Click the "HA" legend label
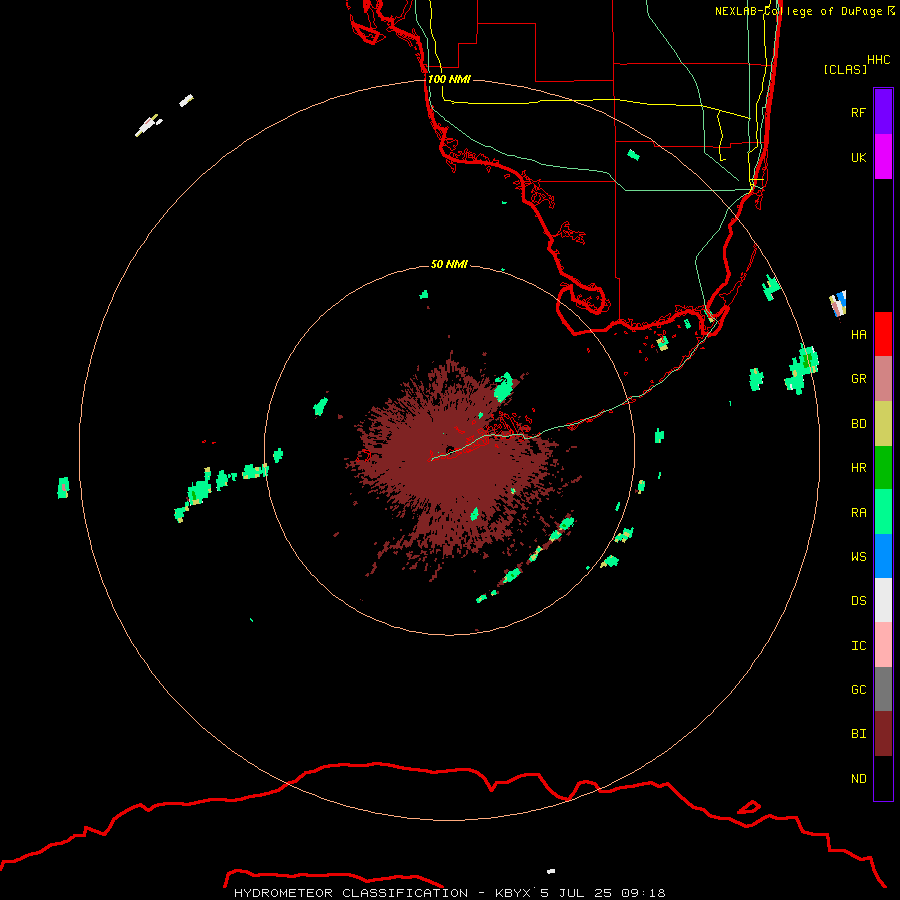Viewport: 900px width, 900px height. tap(858, 334)
